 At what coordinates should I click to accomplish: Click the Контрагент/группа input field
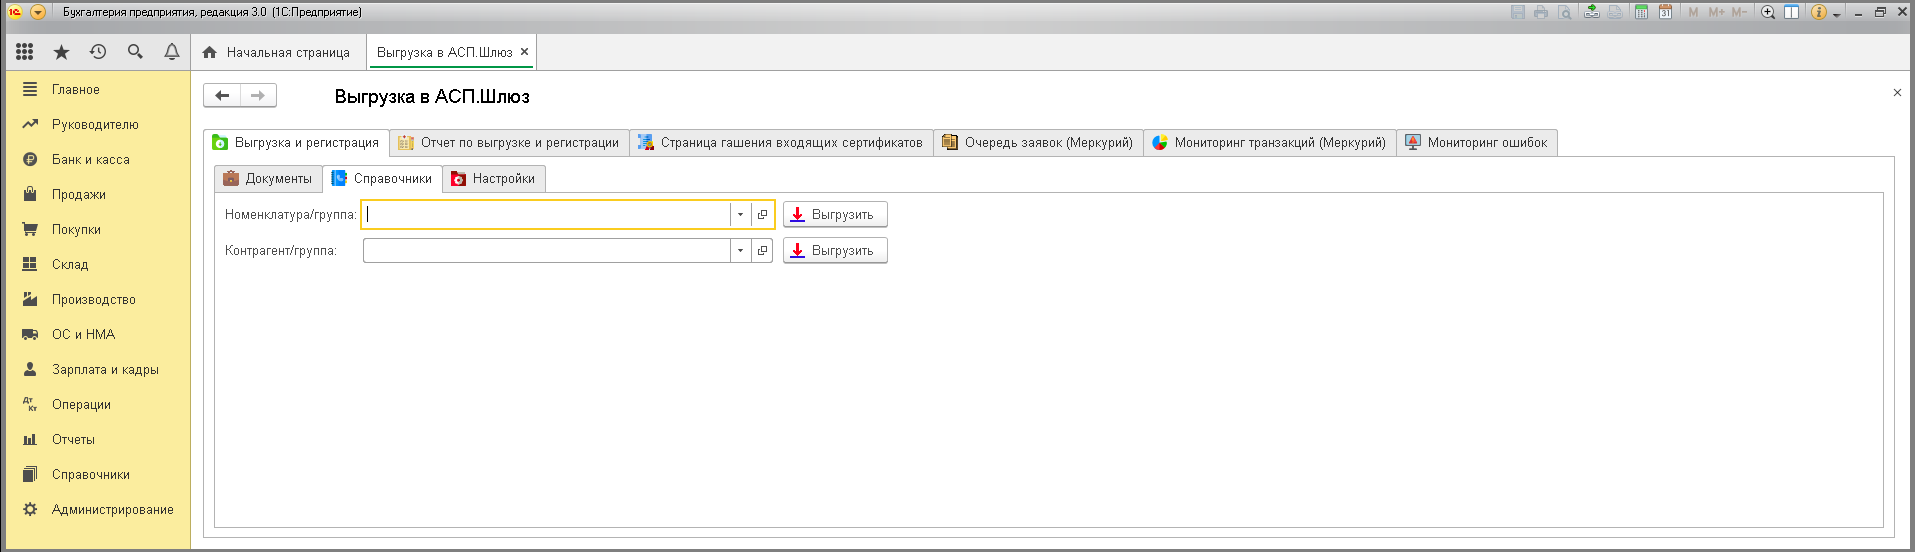tap(546, 250)
